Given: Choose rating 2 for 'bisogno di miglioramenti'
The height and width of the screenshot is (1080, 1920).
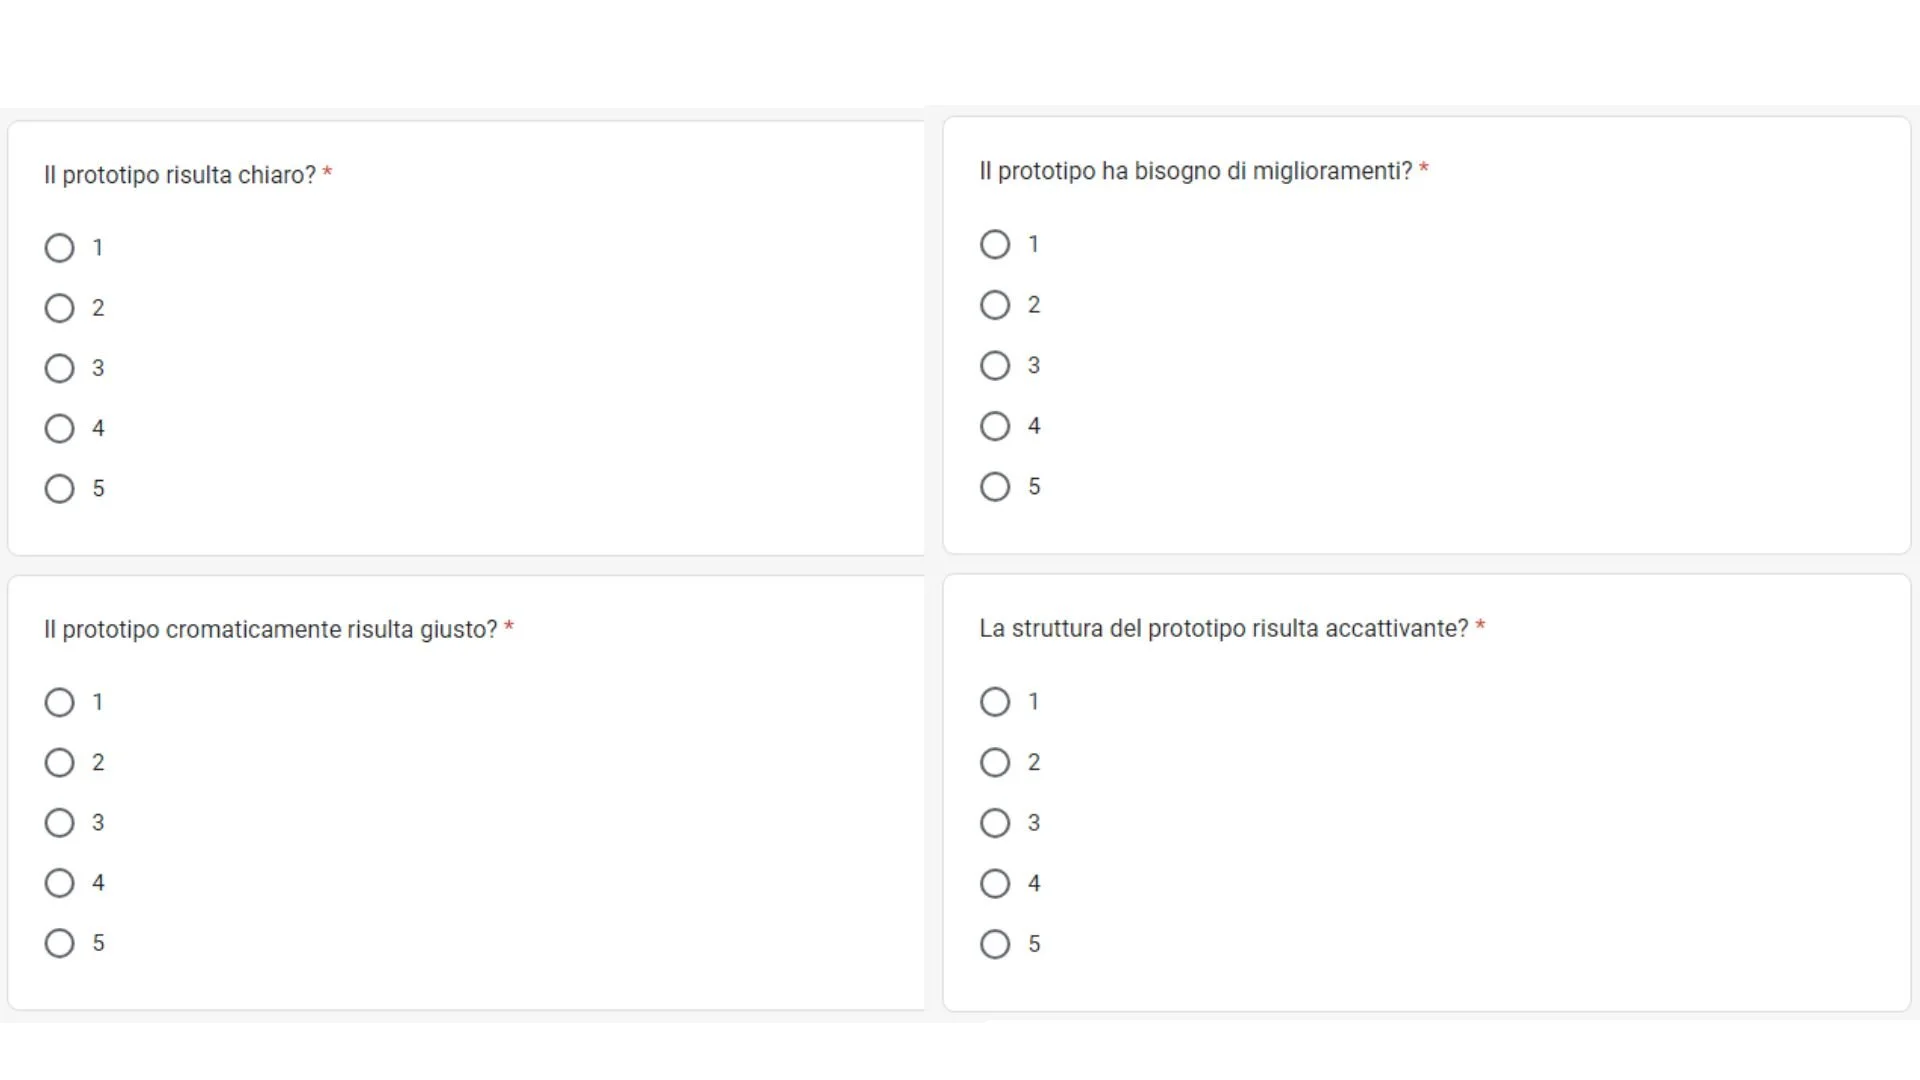Looking at the screenshot, I should (995, 305).
